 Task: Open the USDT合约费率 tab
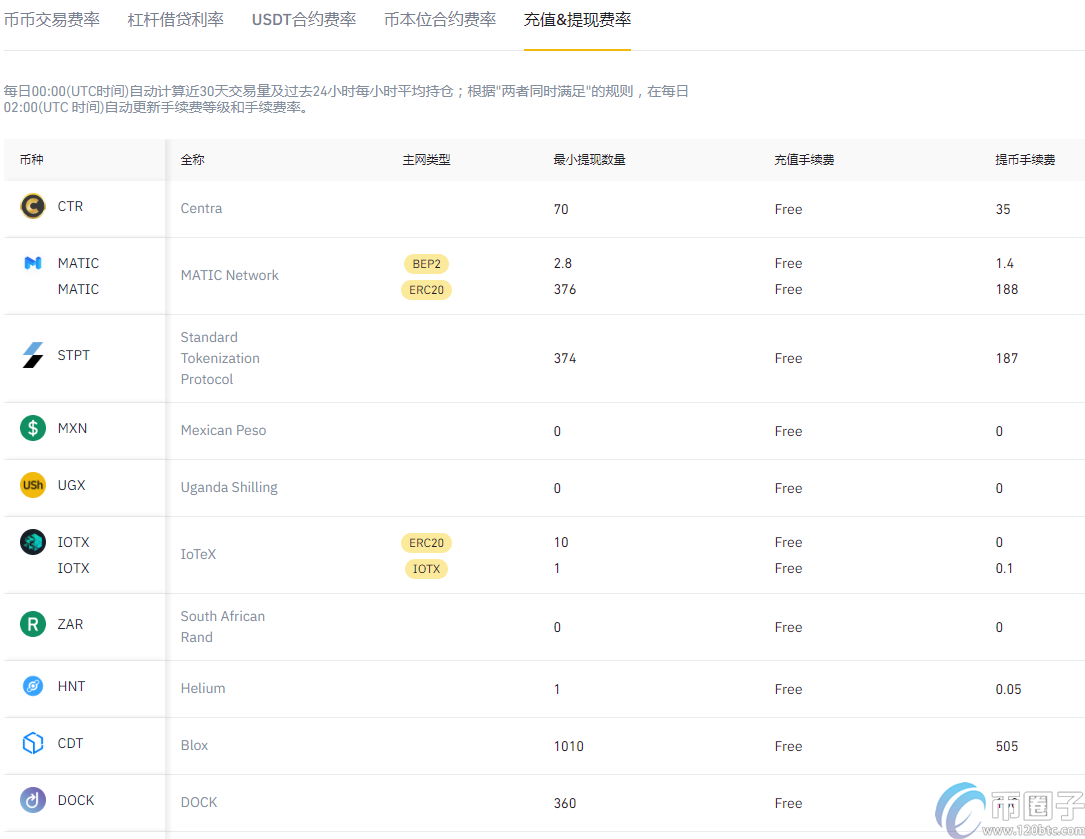click(x=304, y=19)
